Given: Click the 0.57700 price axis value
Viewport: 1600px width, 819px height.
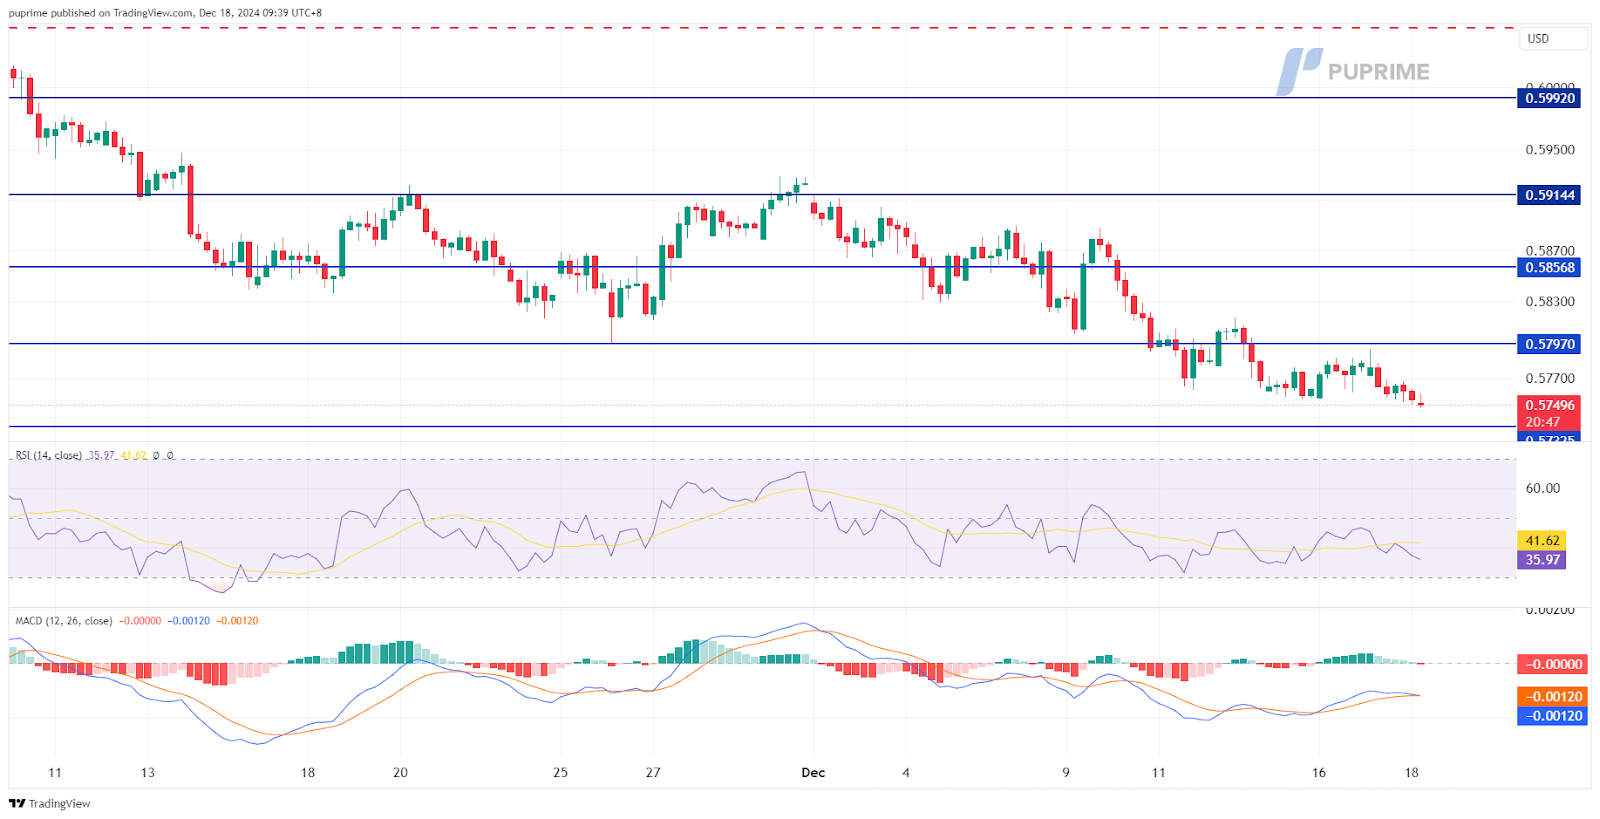Looking at the screenshot, I should [x=1550, y=378].
